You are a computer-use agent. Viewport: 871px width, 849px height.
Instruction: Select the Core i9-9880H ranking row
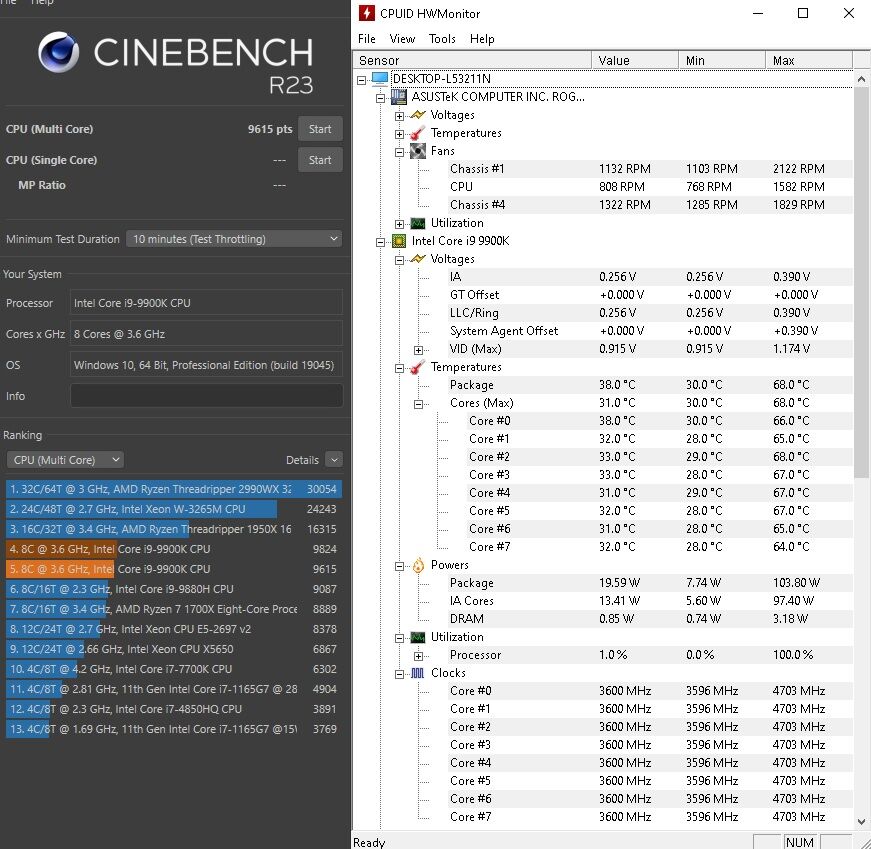click(x=174, y=589)
